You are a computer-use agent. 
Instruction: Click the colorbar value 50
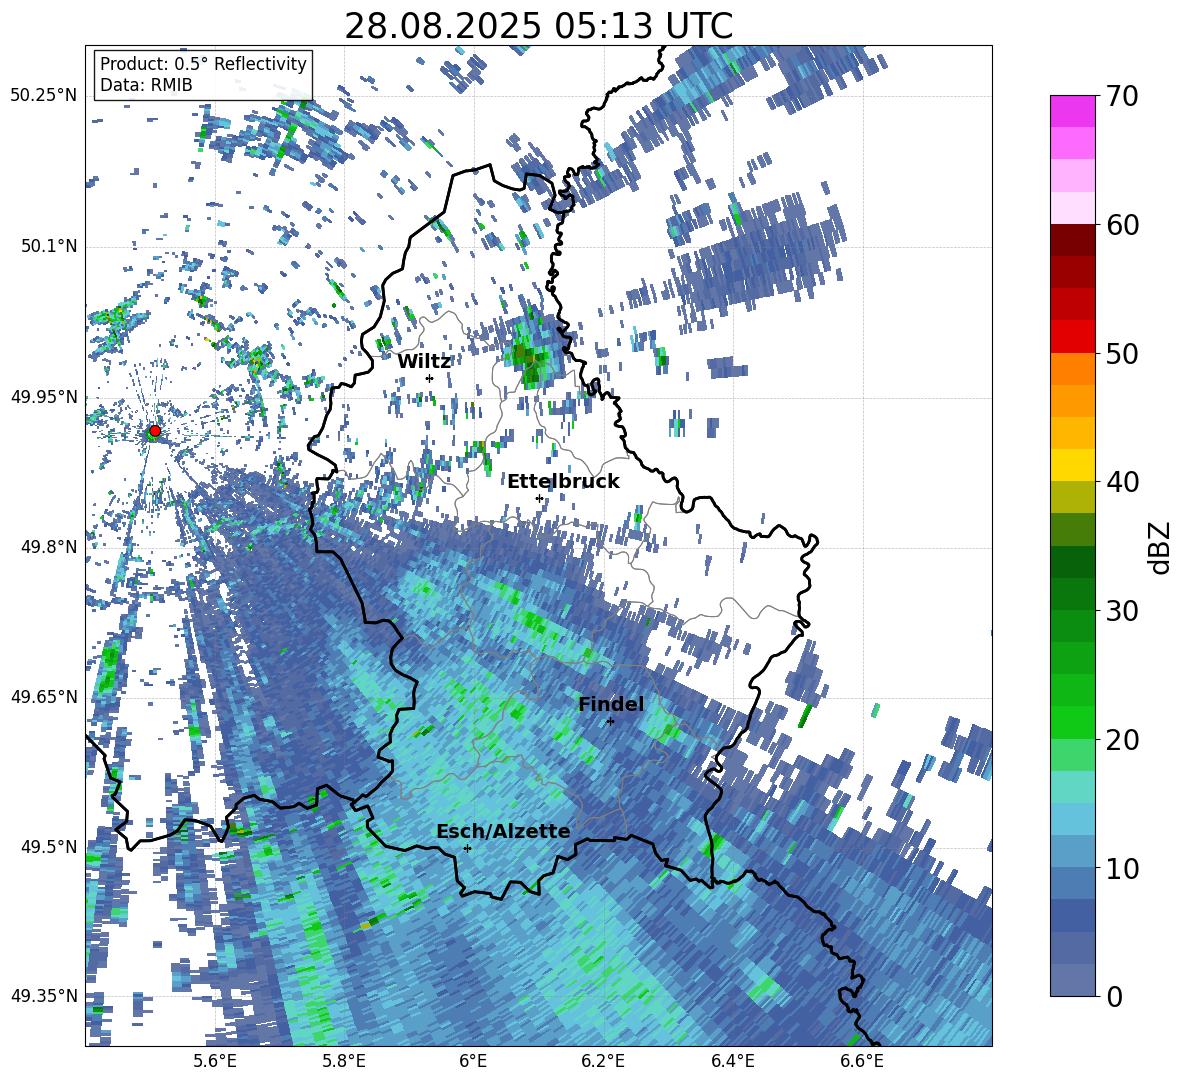click(1122, 353)
